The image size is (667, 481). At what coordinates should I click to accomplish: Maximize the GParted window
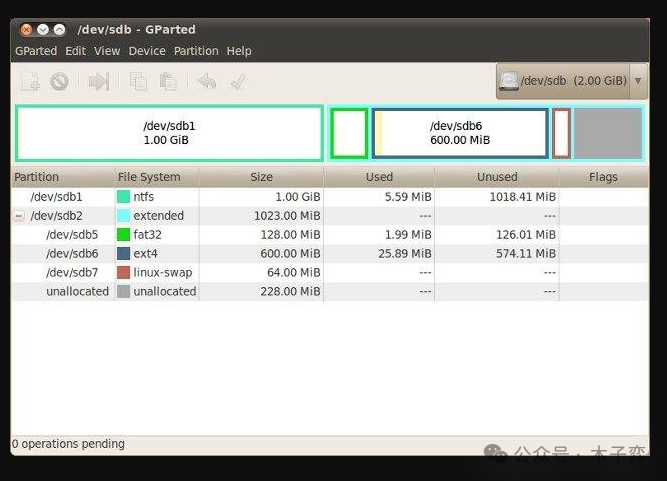click(60, 29)
